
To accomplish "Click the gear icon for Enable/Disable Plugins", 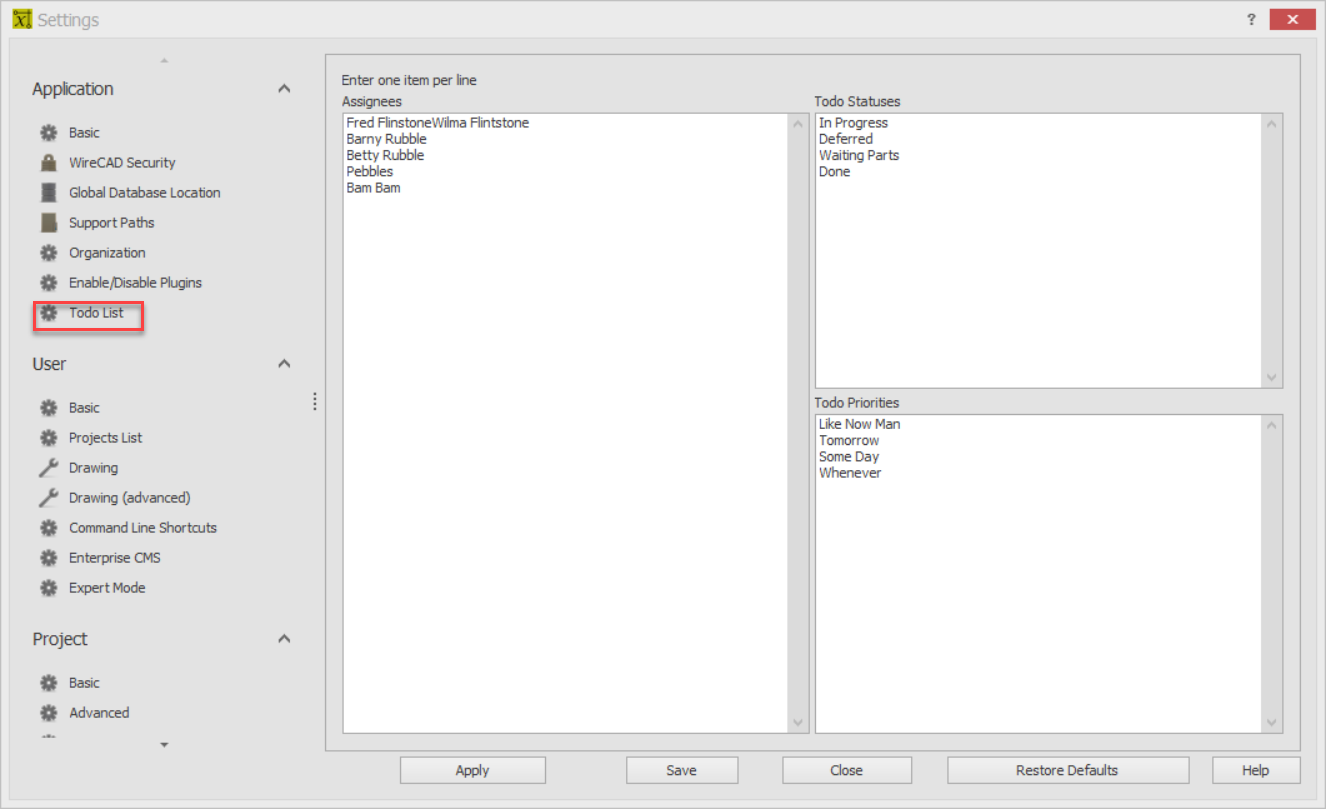I will (48, 282).
